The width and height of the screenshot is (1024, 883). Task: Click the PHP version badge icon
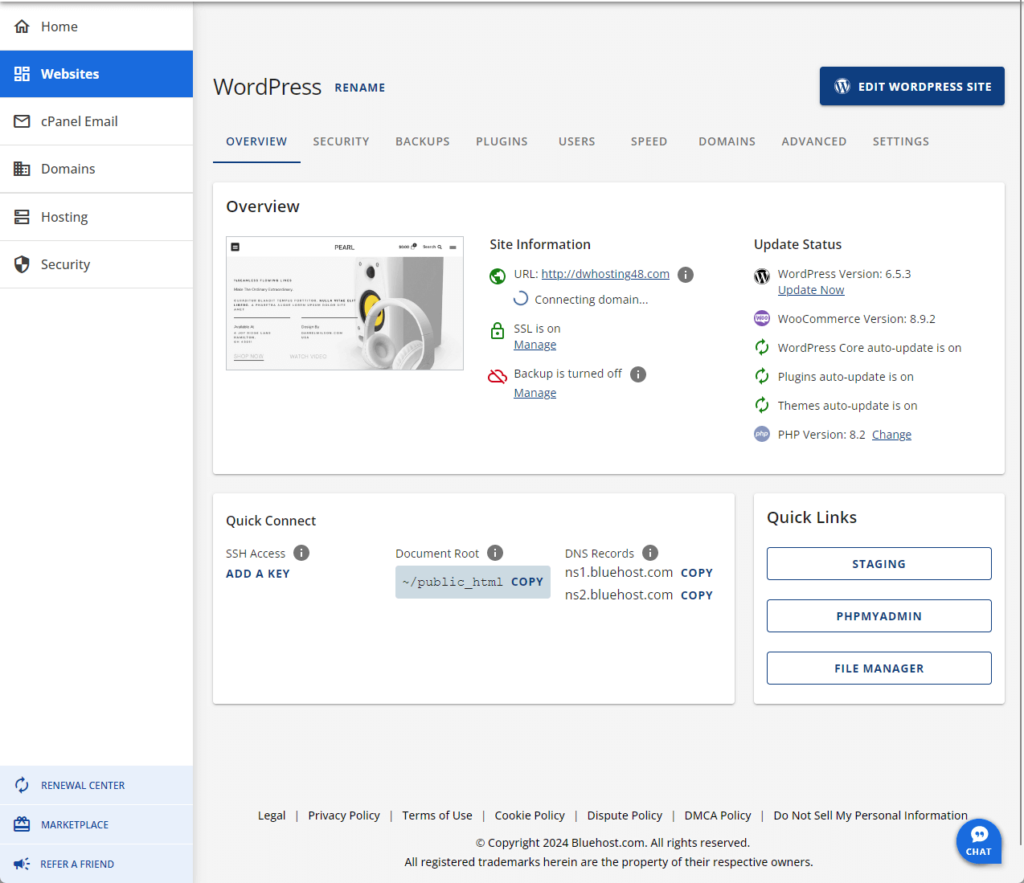pyautogui.click(x=761, y=434)
